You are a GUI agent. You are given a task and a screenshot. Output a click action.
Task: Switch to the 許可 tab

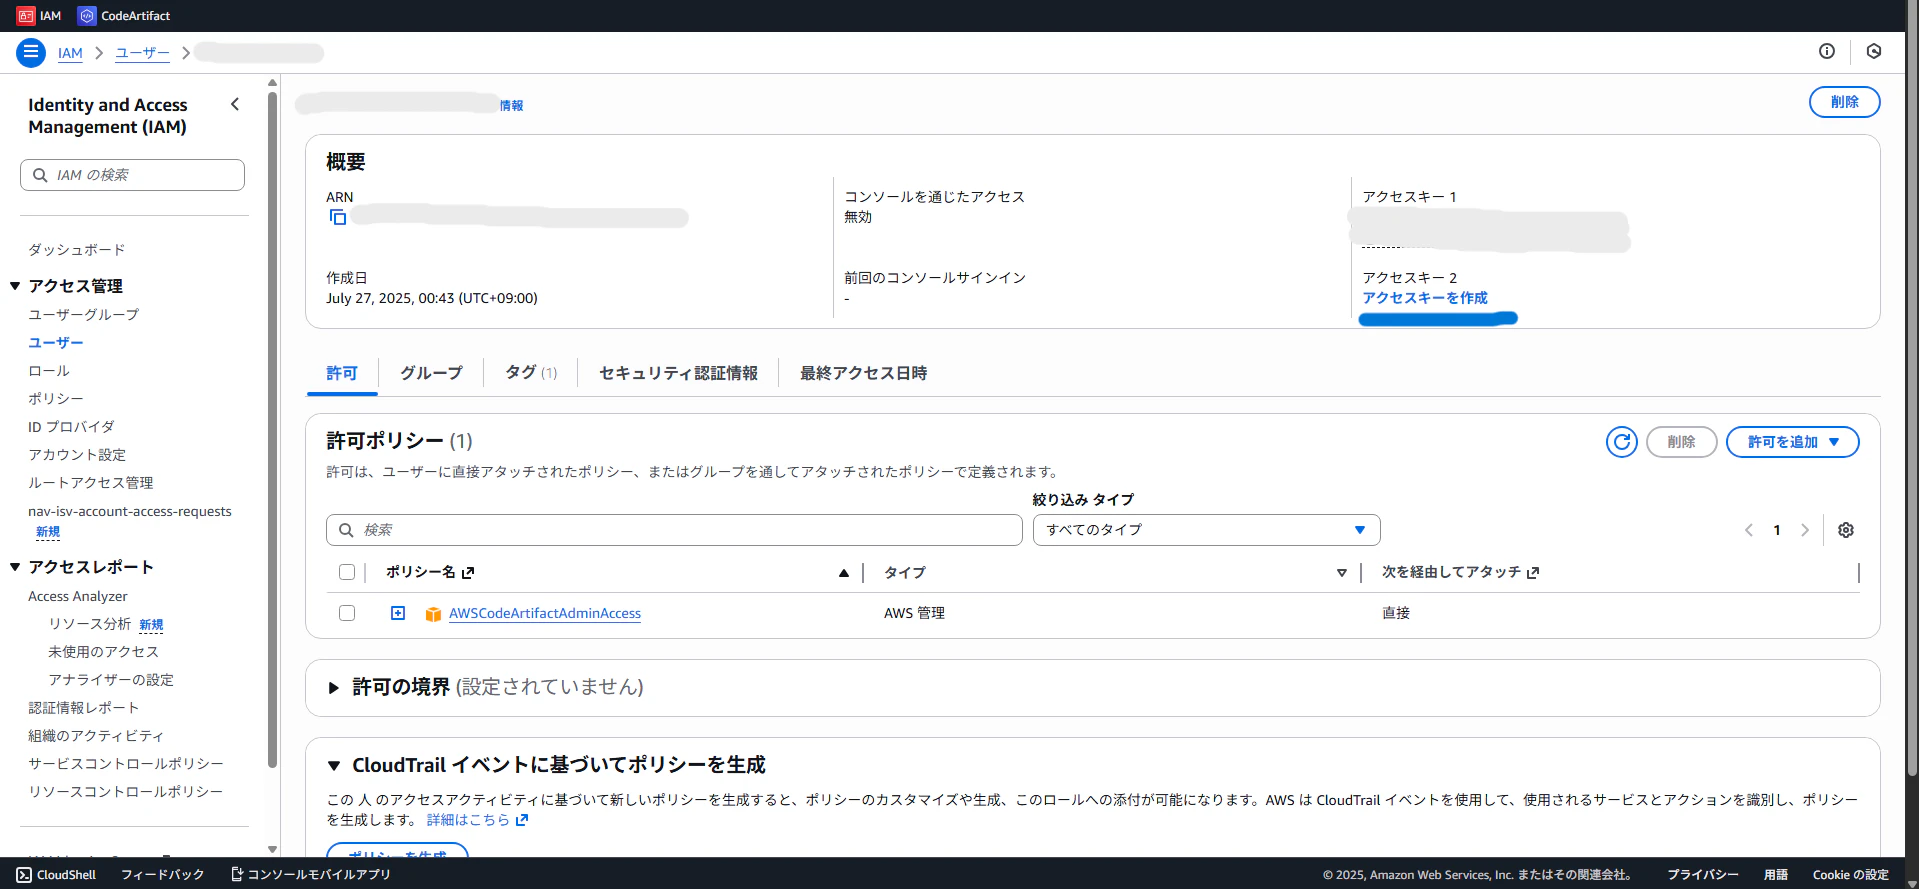[x=342, y=373]
